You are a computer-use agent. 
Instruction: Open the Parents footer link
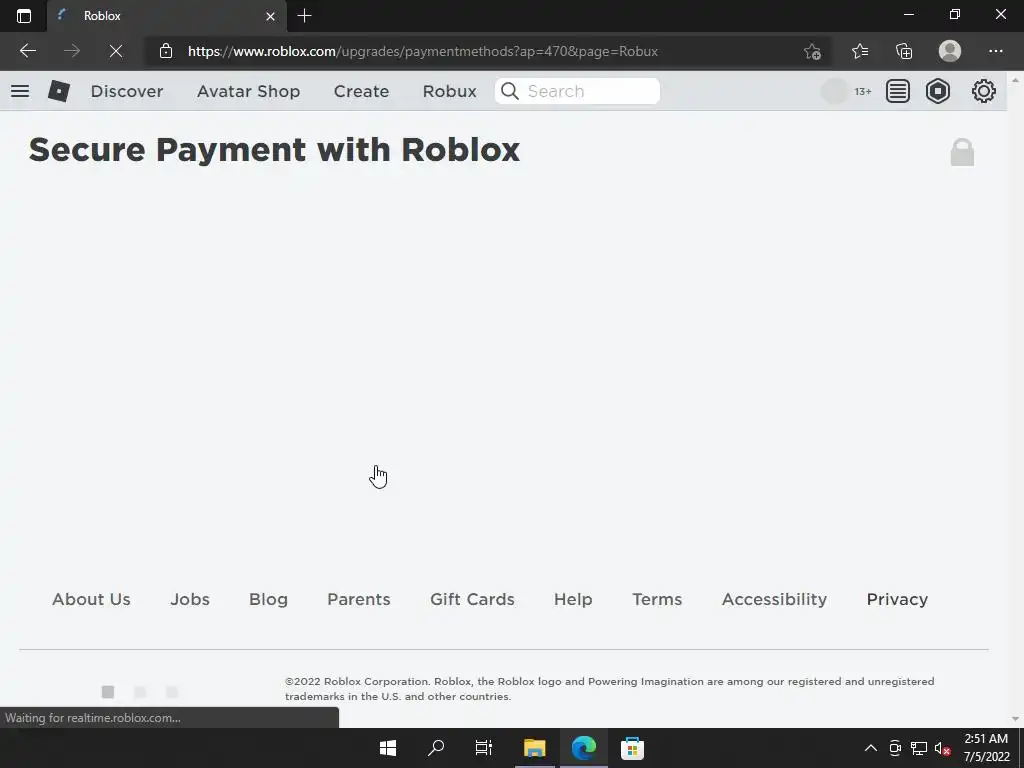coord(359,599)
